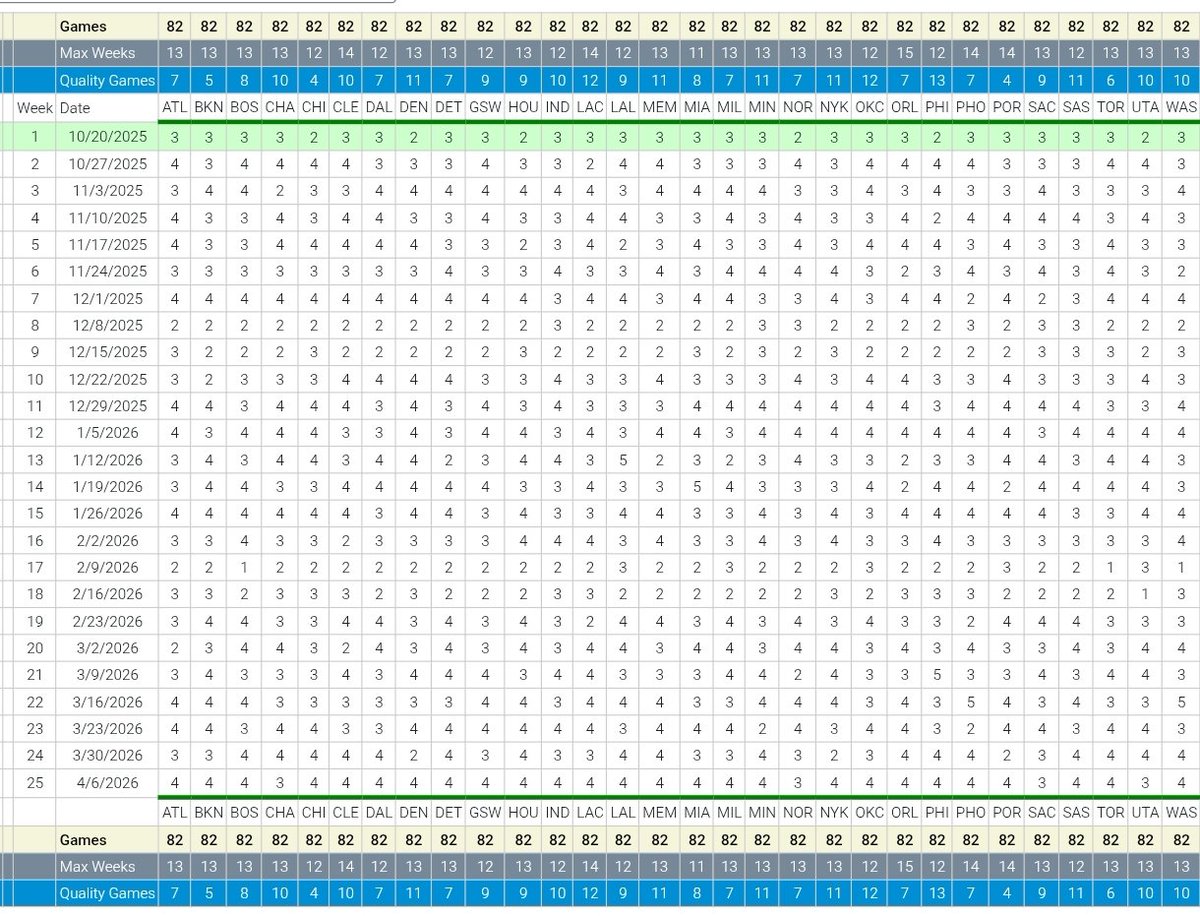This screenshot has height=916, width=1200.
Task: Select the 1/19/2026 date cell
Action: (x=107, y=487)
